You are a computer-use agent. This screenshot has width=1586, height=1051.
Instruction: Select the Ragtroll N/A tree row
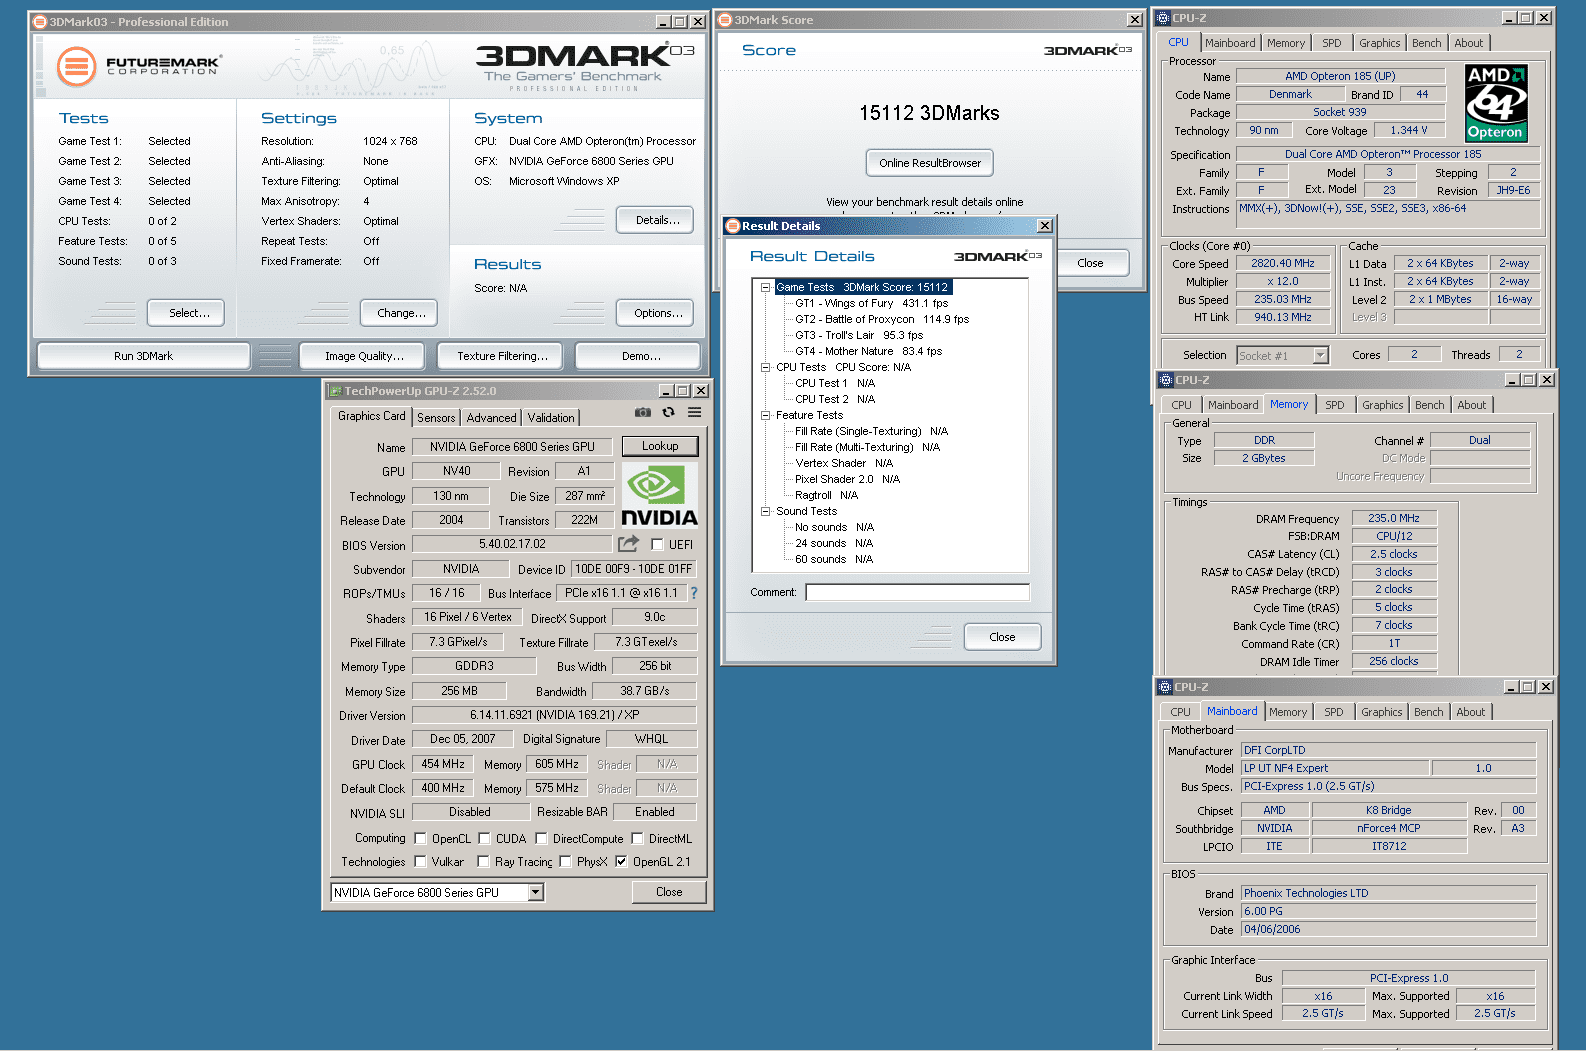[827, 495]
